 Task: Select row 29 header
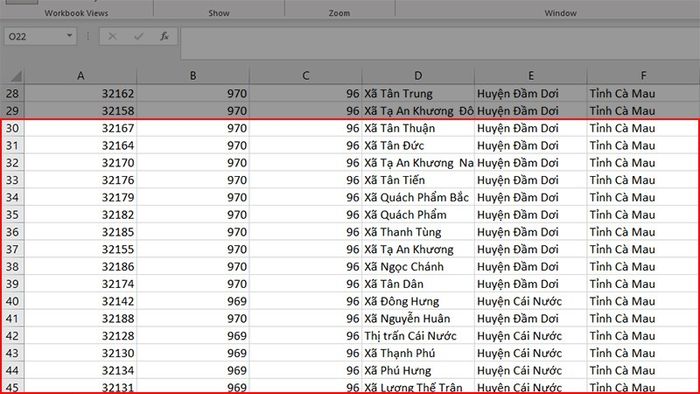pyautogui.click(x=12, y=111)
